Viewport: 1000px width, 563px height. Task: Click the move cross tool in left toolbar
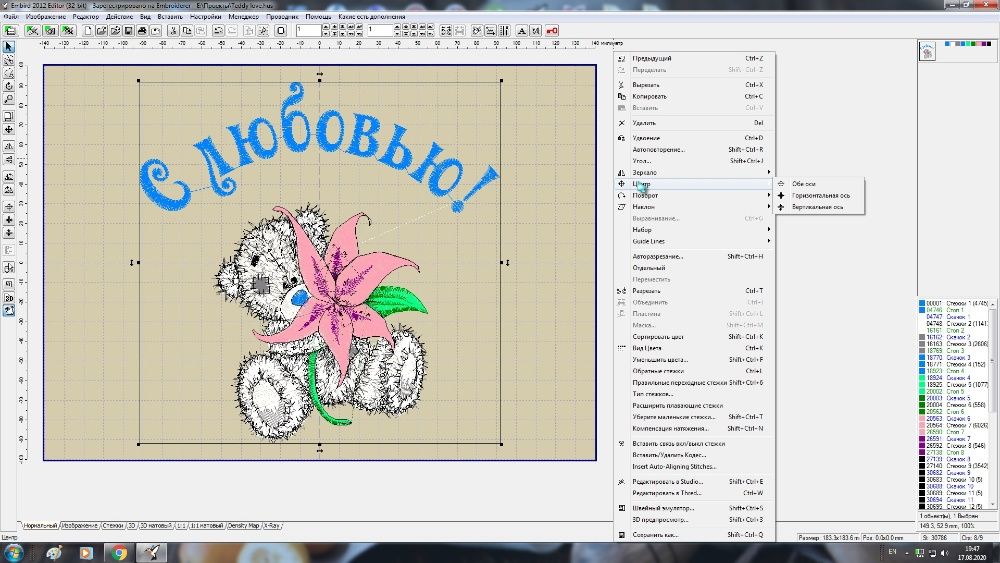[8, 129]
